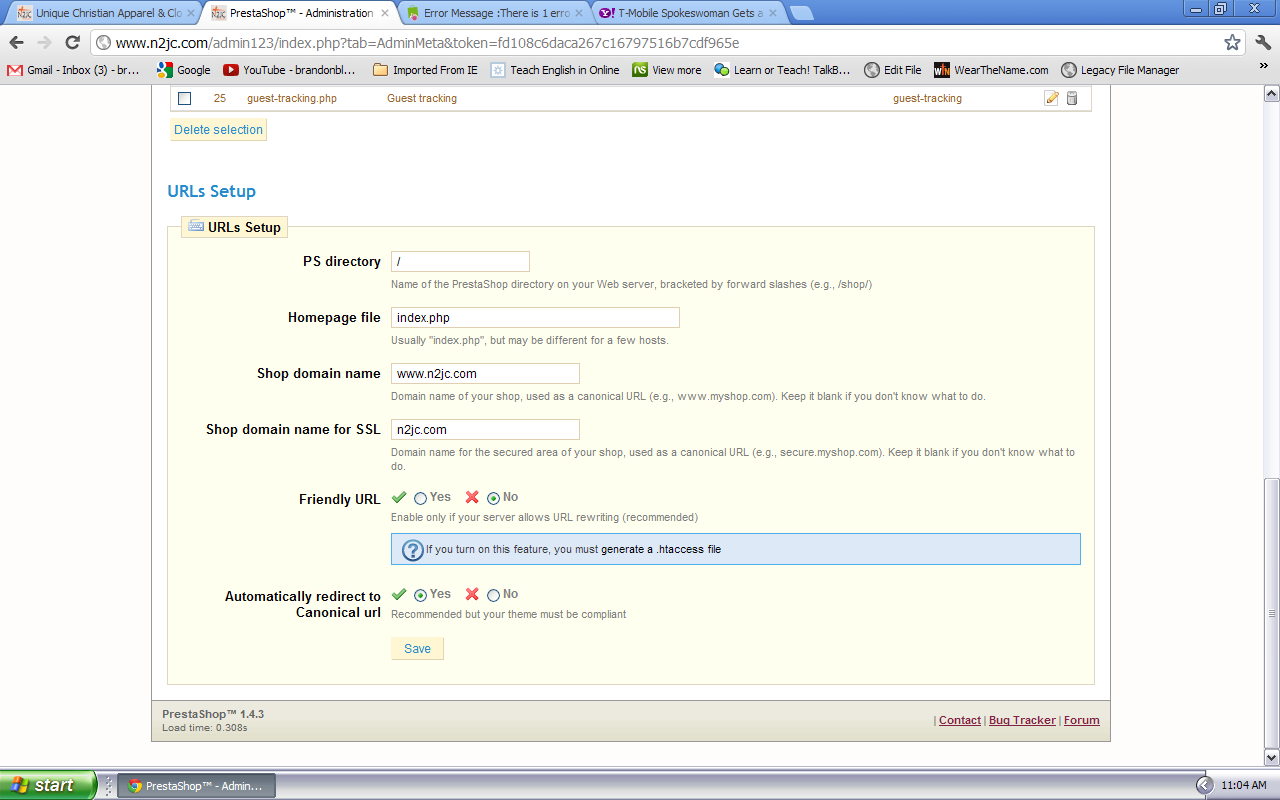
Task: Set canonical redirect to No
Action: click(x=493, y=595)
